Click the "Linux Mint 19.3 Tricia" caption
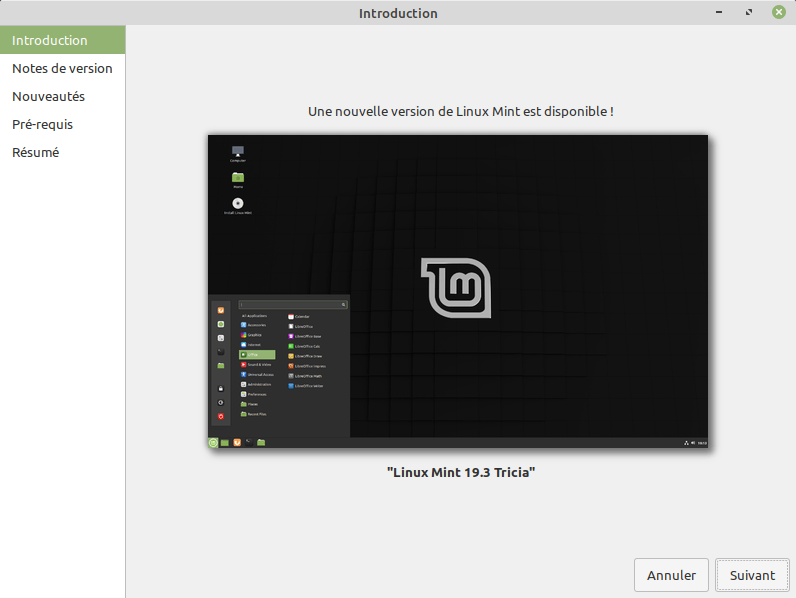The width and height of the screenshot is (796, 598). [x=461, y=472]
